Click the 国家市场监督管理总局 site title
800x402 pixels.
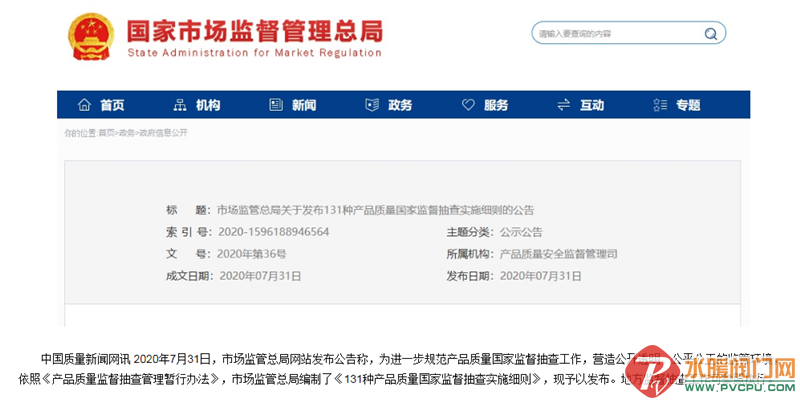[255, 32]
